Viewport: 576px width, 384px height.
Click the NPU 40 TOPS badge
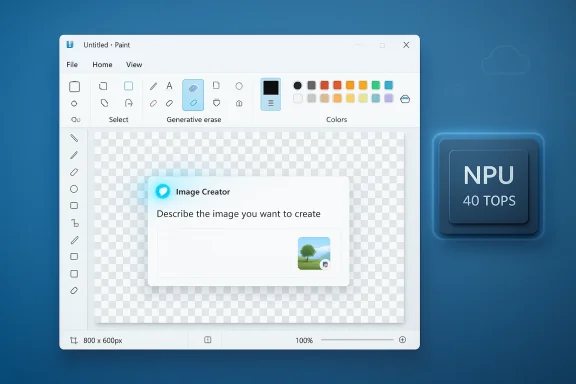tap(489, 186)
